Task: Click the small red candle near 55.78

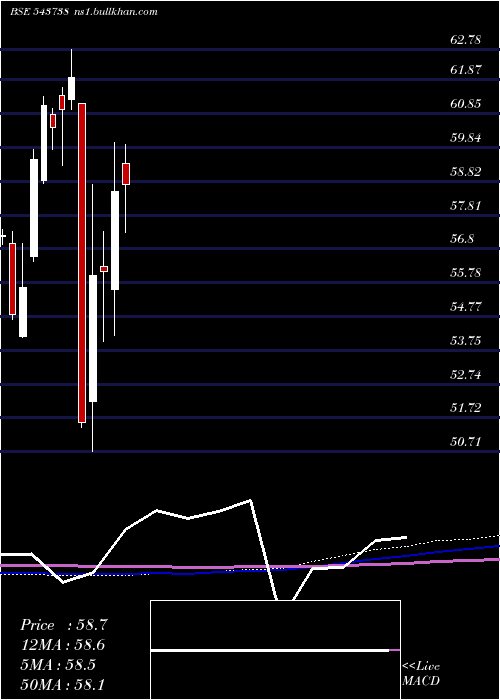Action: tap(104, 269)
